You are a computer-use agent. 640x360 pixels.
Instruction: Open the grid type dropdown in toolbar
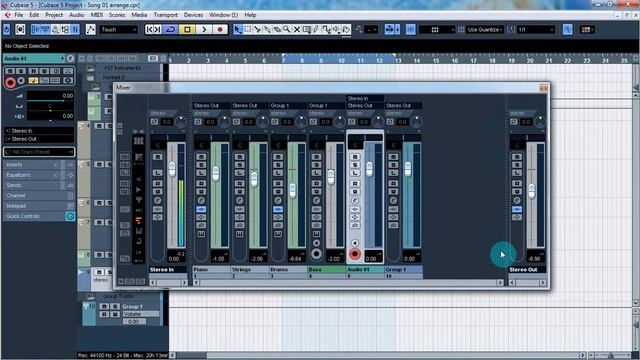pos(437,29)
